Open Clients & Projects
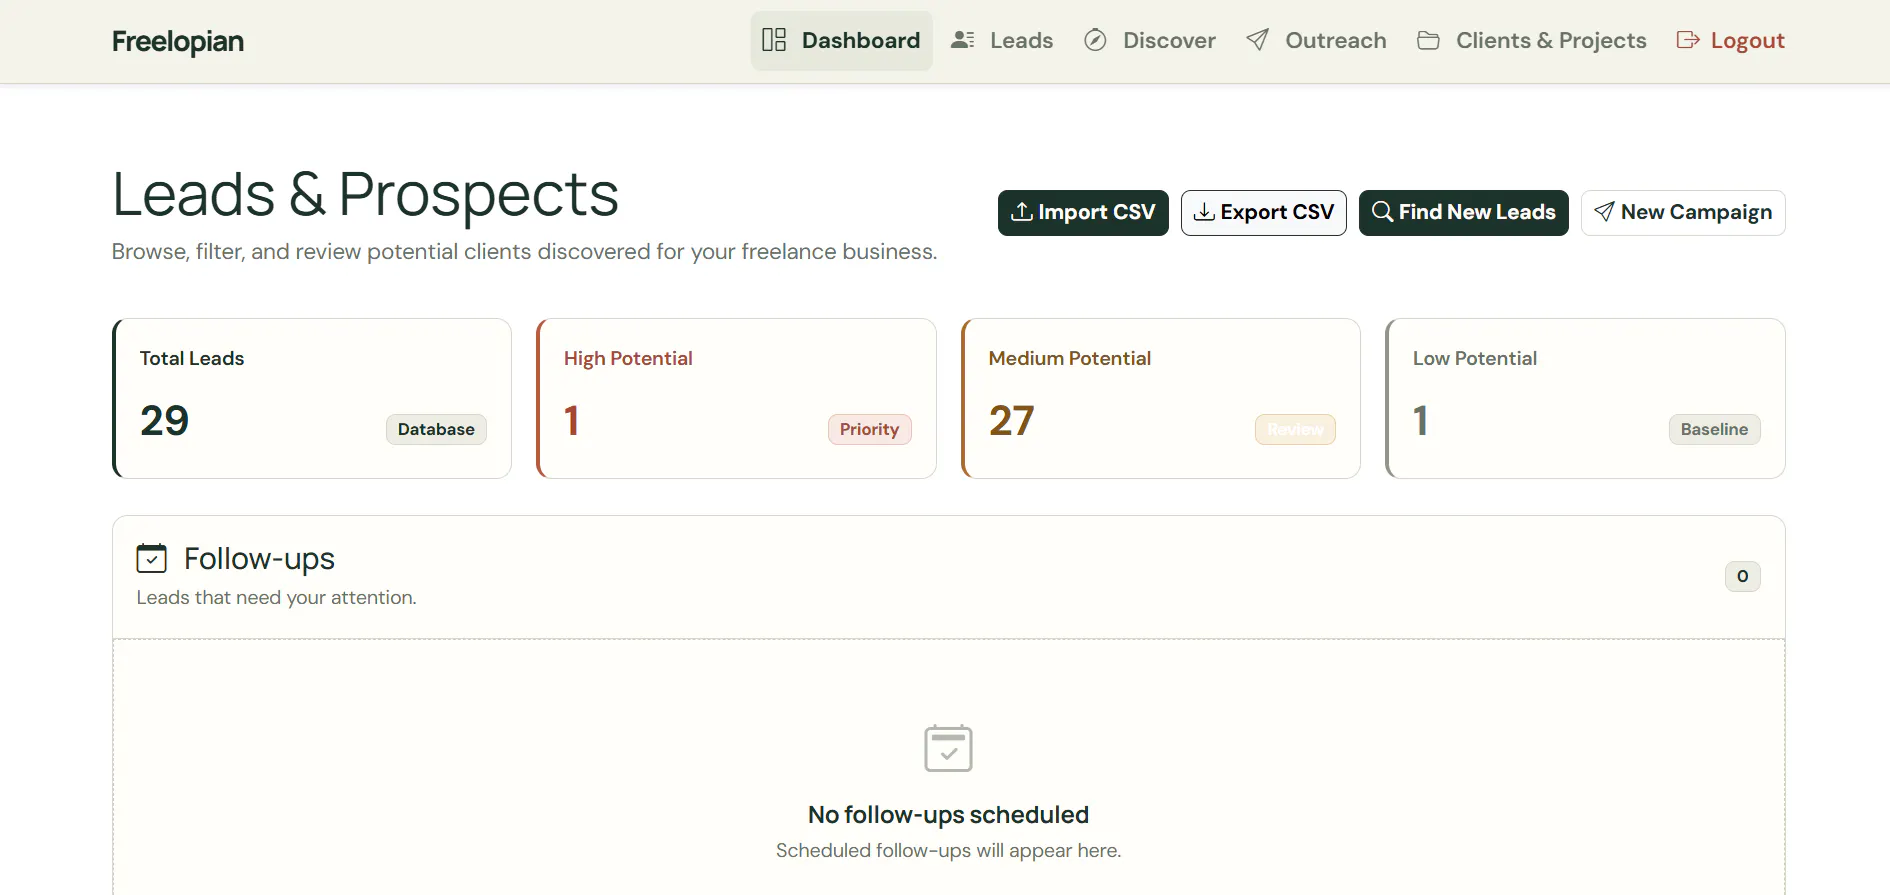The width and height of the screenshot is (1890, 895). pos(1531,41)
